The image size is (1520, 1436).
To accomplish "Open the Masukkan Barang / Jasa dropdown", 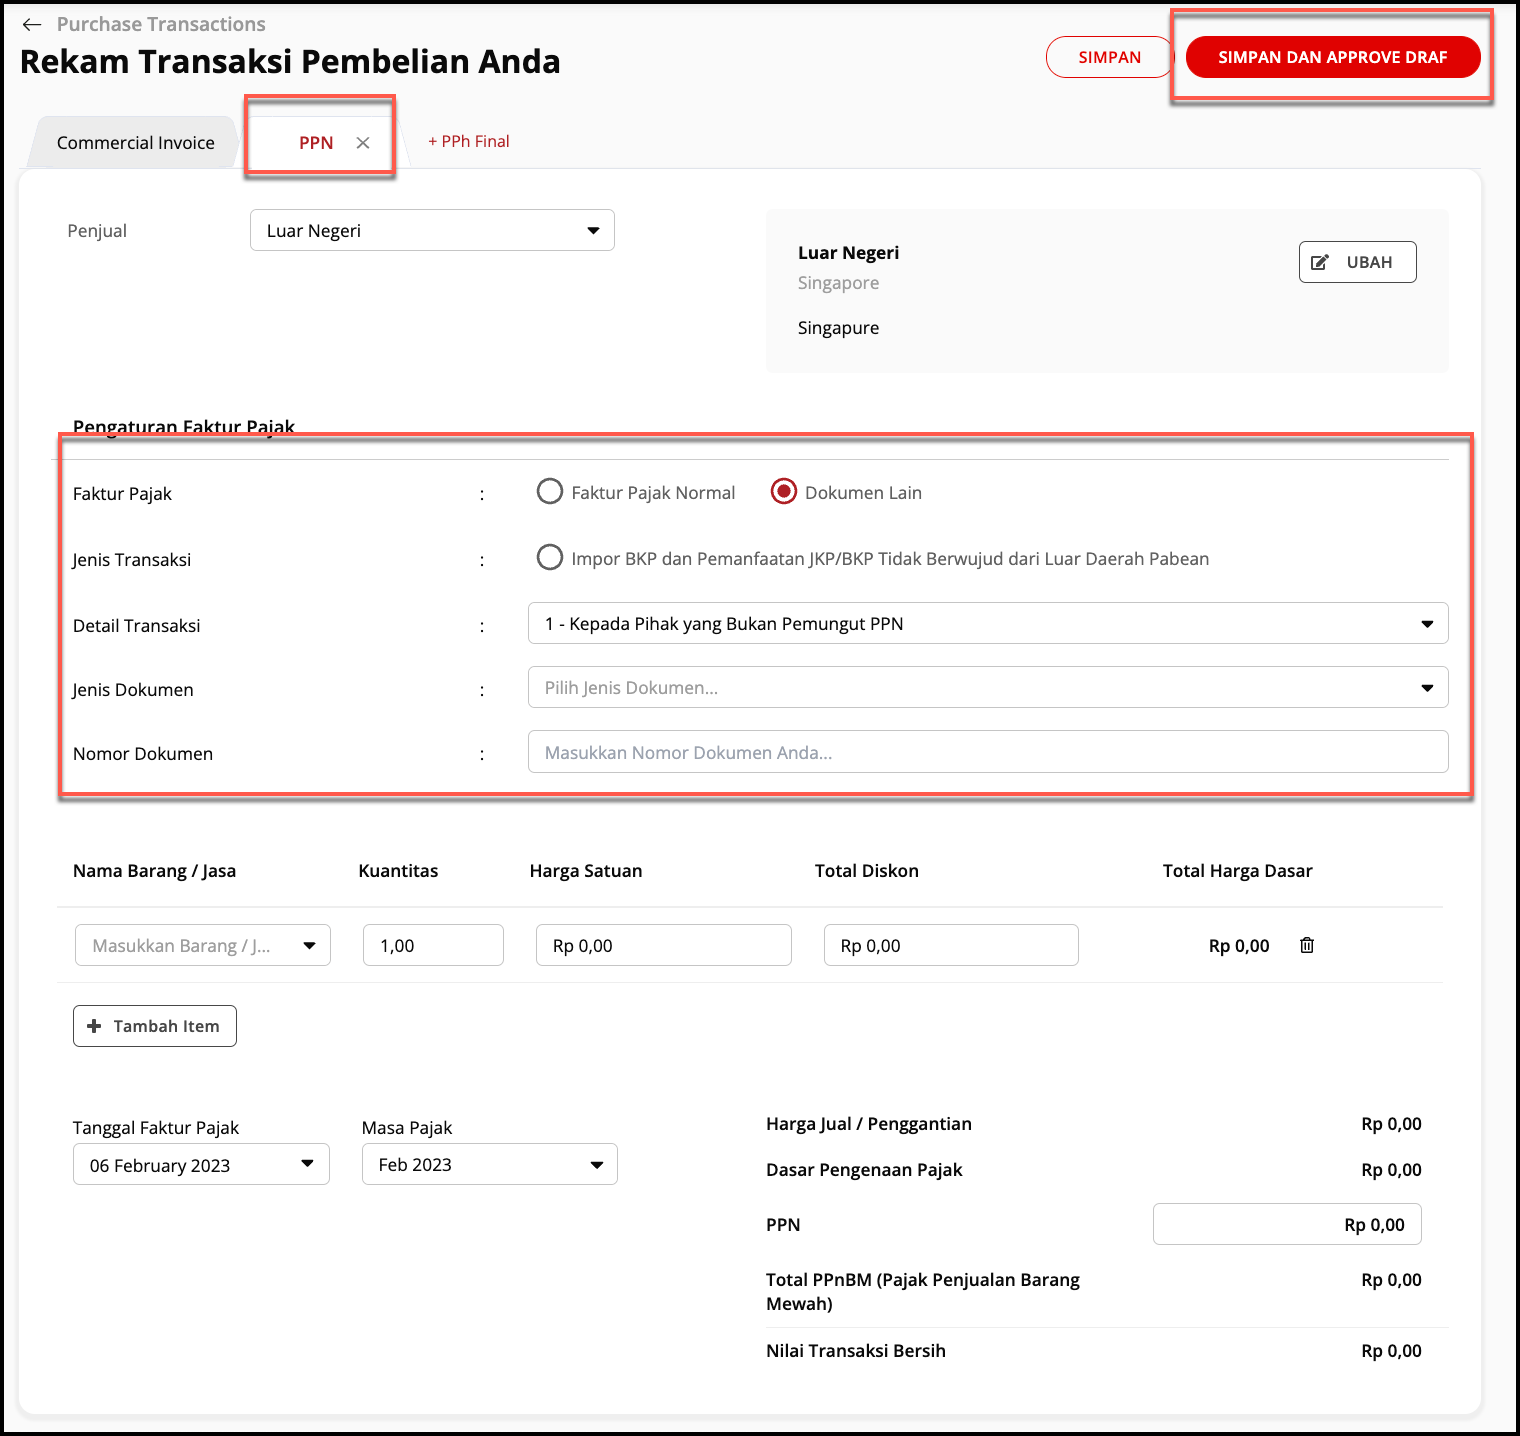I will tap(203, 945).
